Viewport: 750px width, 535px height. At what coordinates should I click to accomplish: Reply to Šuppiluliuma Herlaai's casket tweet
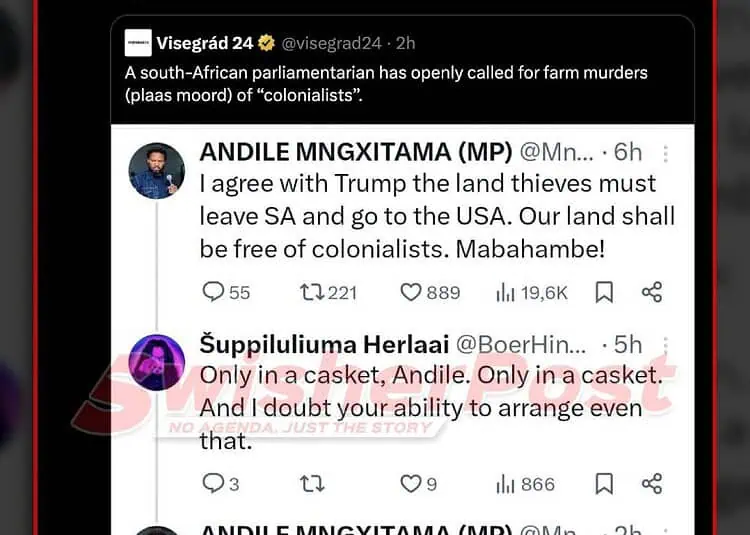pyautogui.click(x=214, y=484)
